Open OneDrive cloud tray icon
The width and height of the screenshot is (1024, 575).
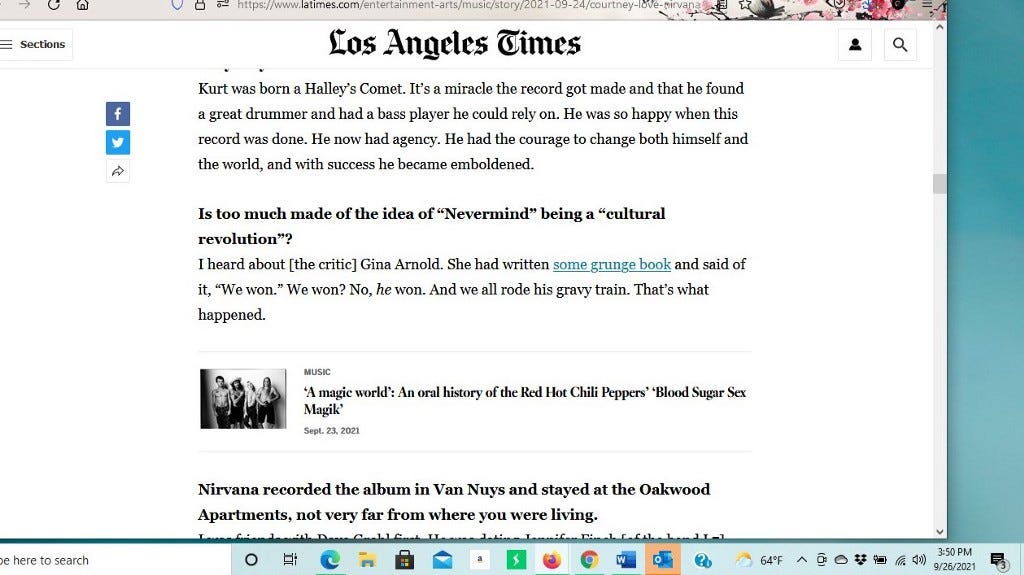[841, 560]
